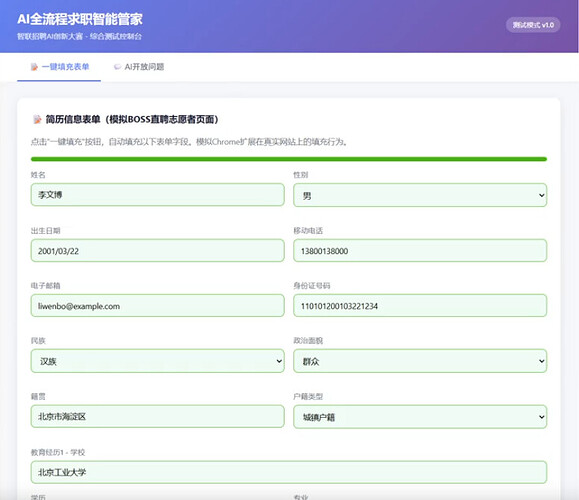579x500 pixels.
Task: Click the 姓名 field containing 李文博
Action: pyautogui.click(x=158, y=195)
